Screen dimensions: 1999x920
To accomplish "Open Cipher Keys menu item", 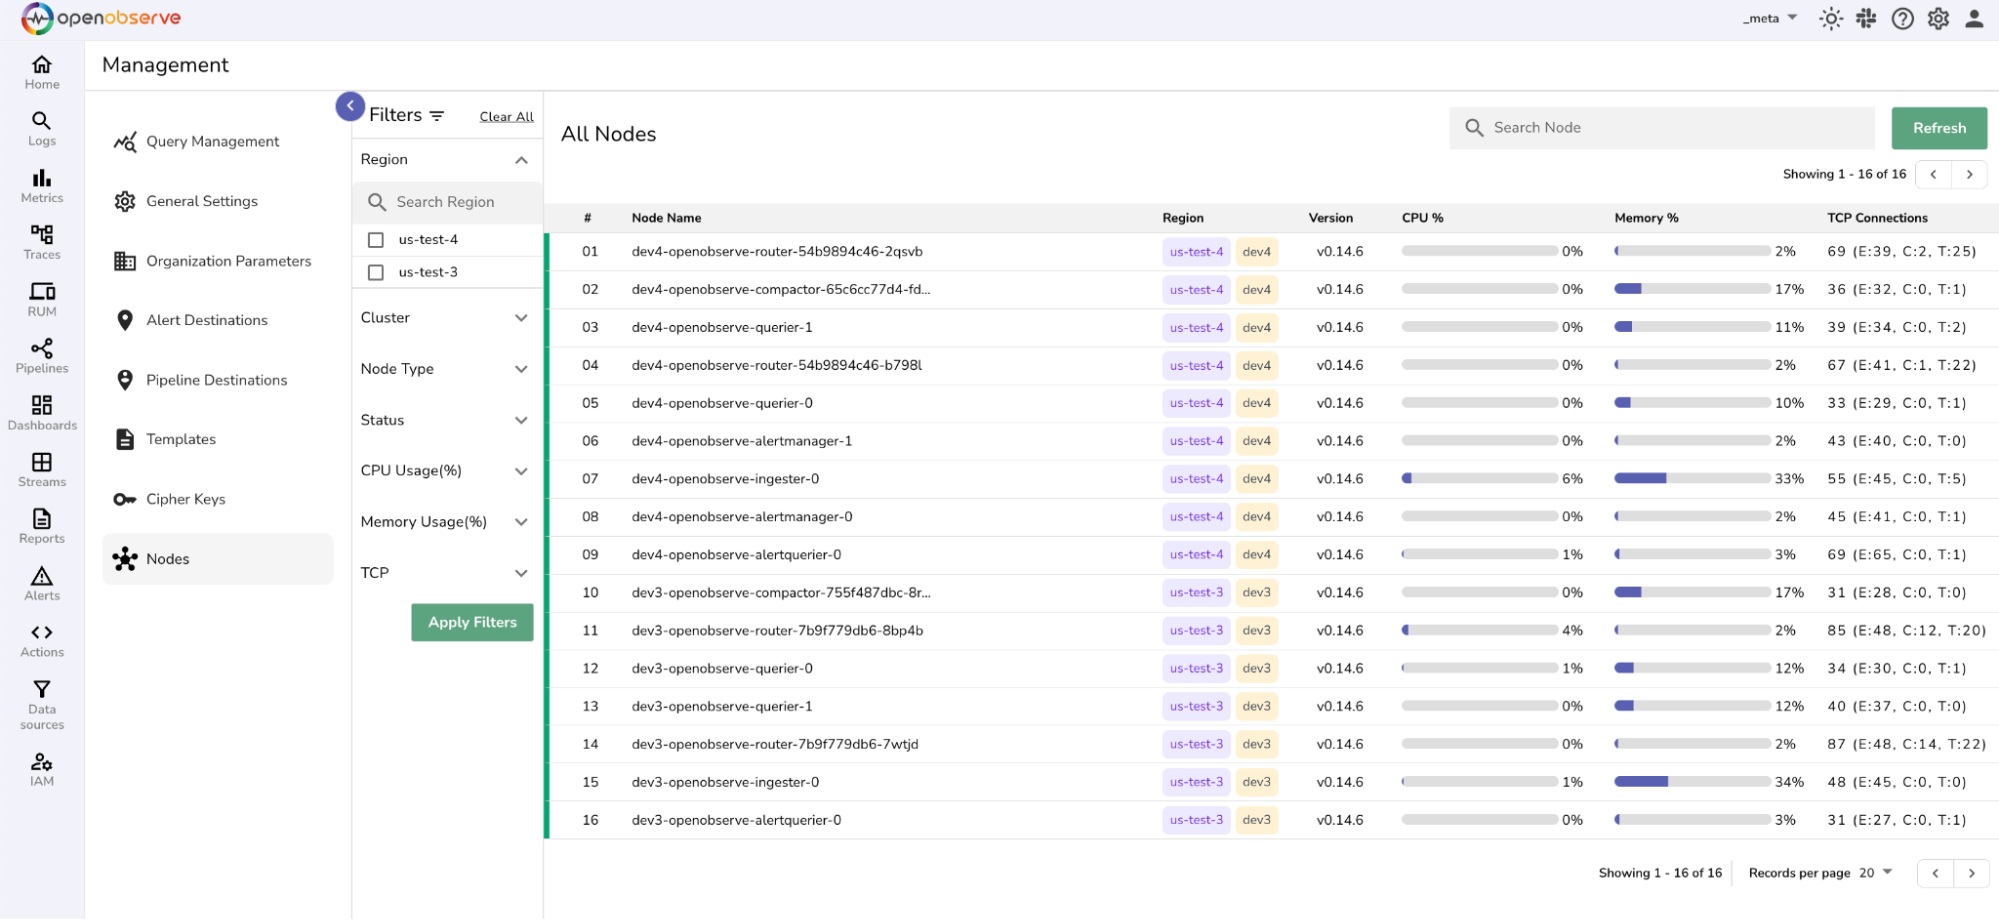I will pos(185,499).
